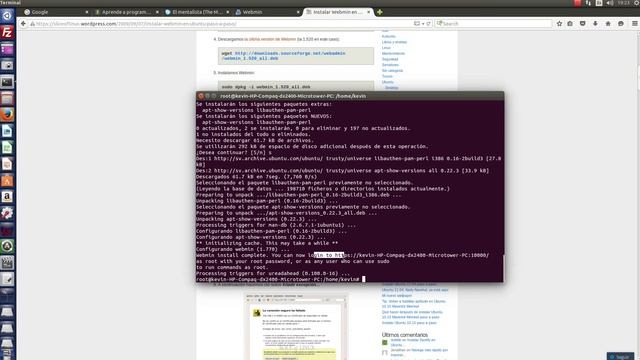Launch LibreOffice Calc from the dock

tap(7, 147)
